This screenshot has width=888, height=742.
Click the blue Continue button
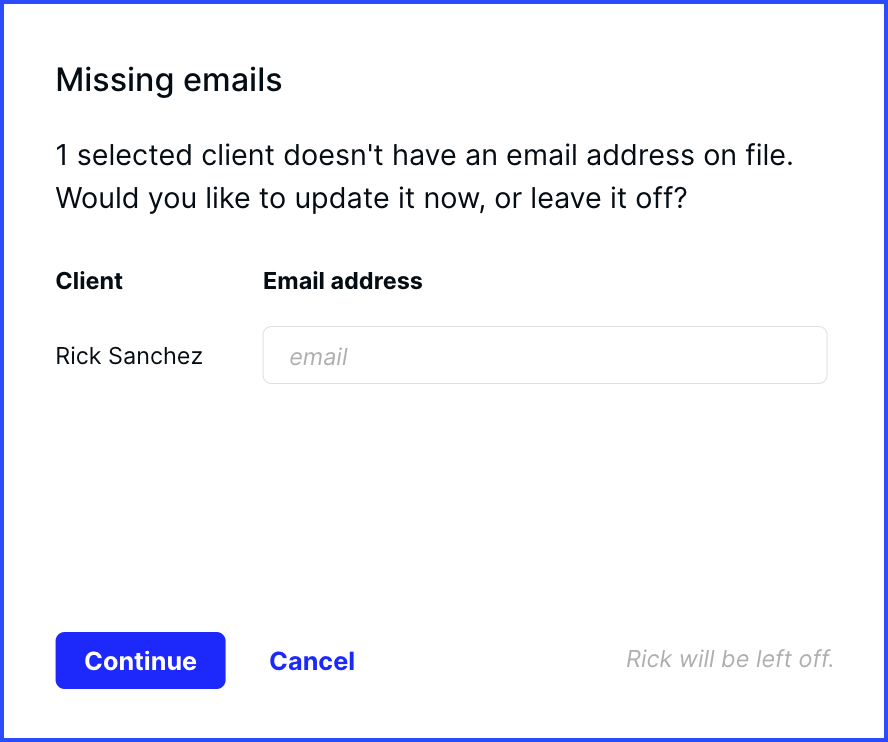140,660
